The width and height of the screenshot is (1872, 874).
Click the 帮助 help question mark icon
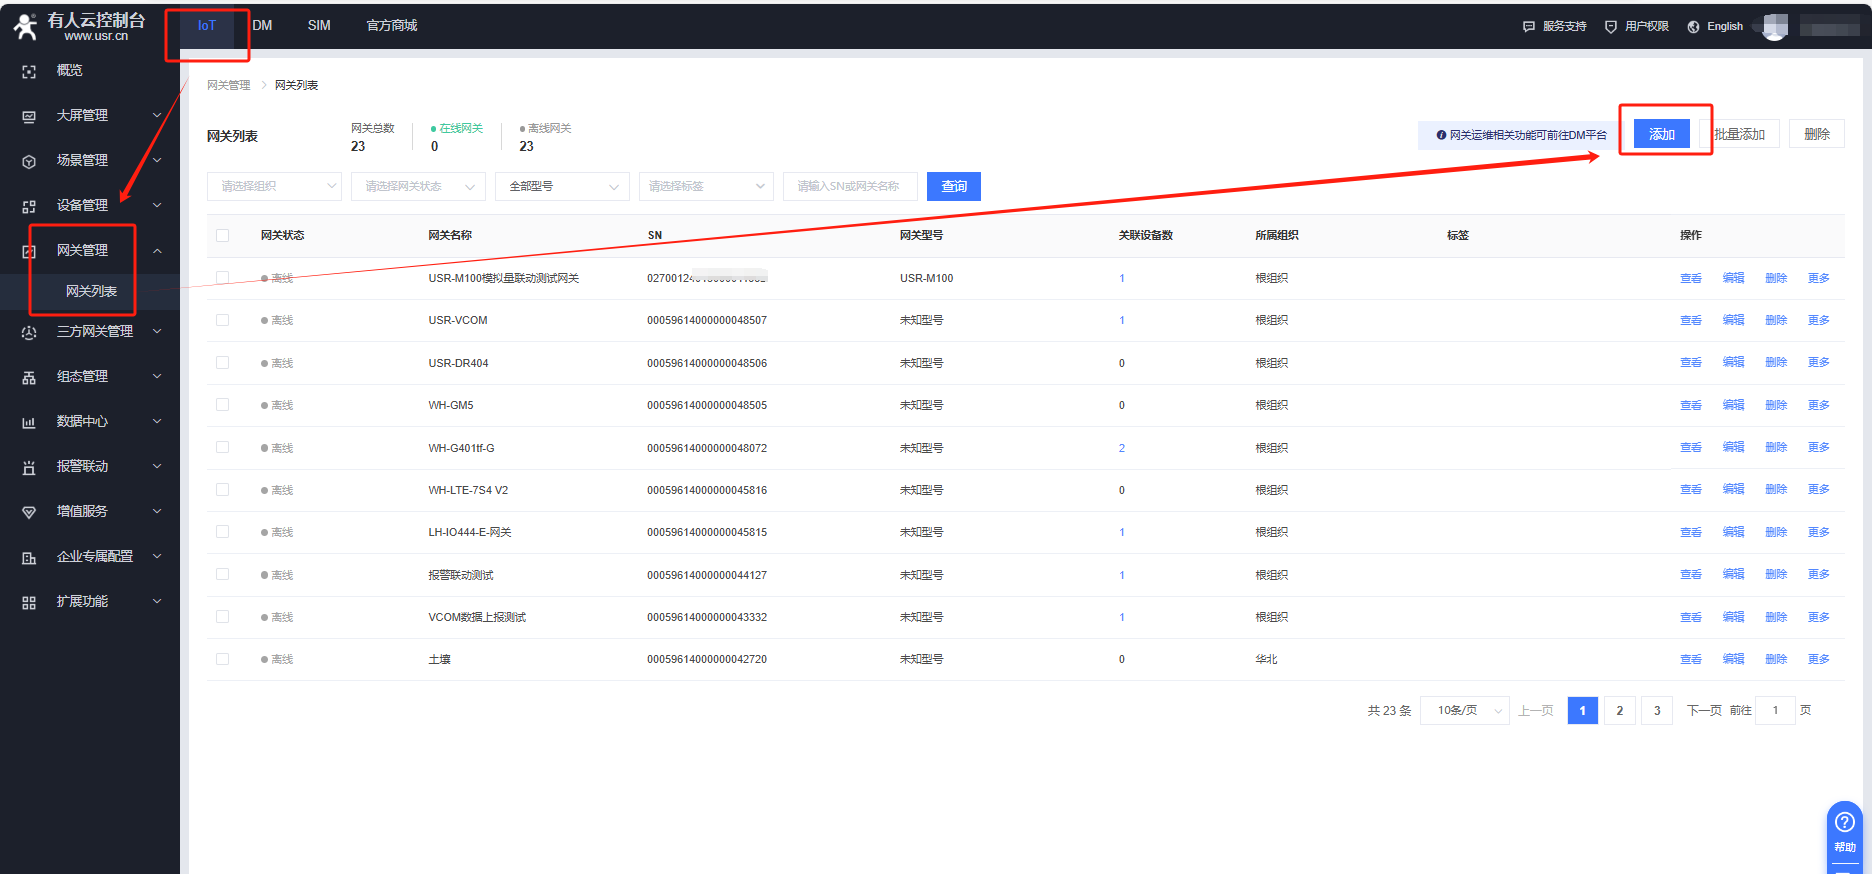(x=1844, y=823)
